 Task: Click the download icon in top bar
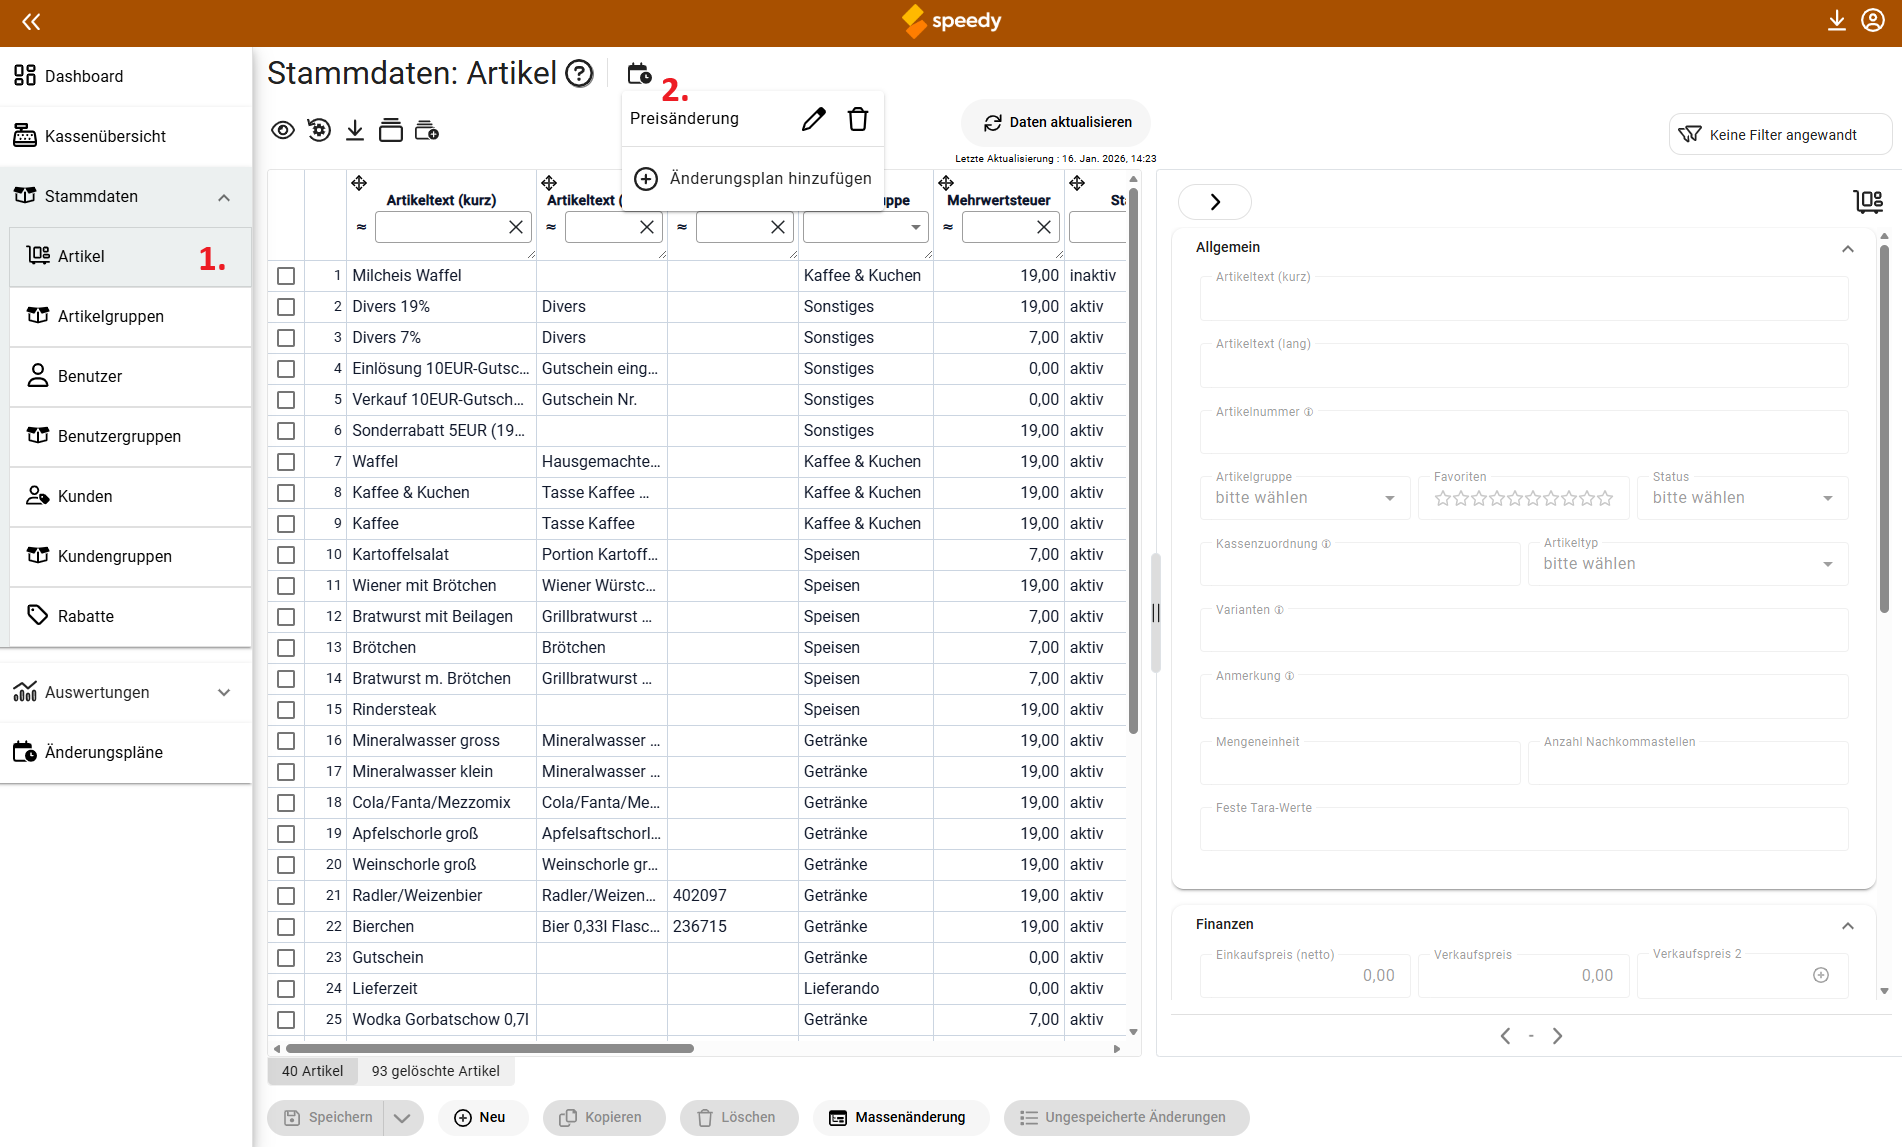pyautogui.click(x=1836, y=21)
